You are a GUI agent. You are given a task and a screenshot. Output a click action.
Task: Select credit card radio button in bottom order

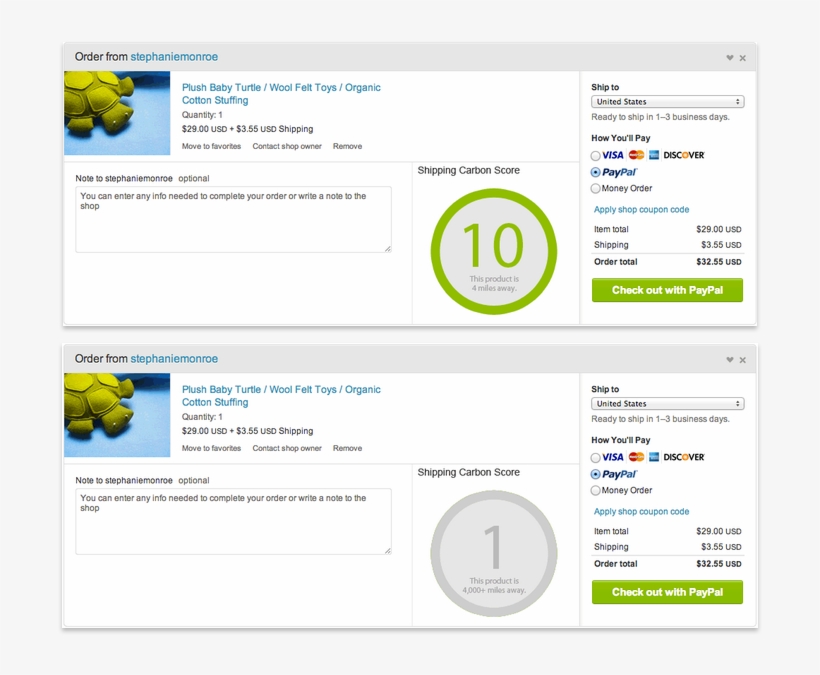coord(595,458)
